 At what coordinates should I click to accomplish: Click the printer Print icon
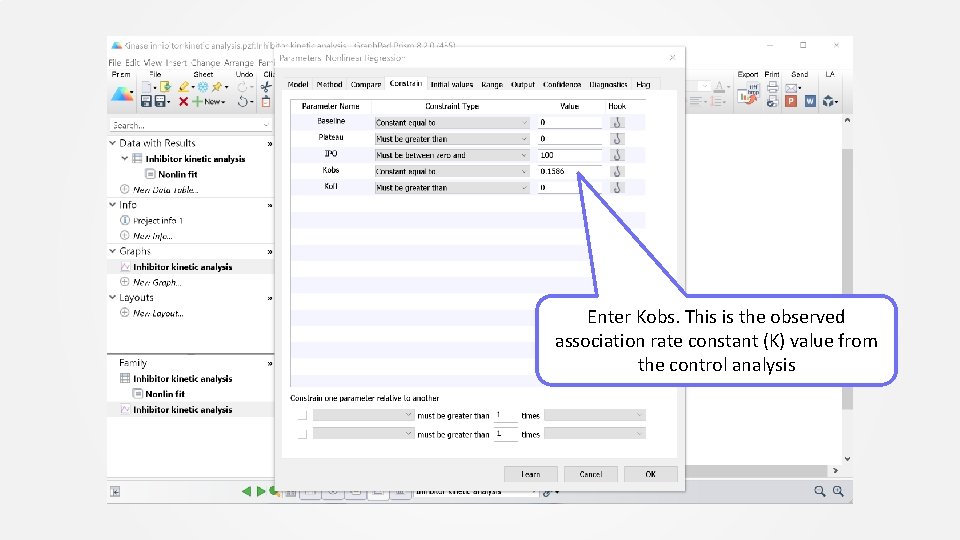point(773,87)
